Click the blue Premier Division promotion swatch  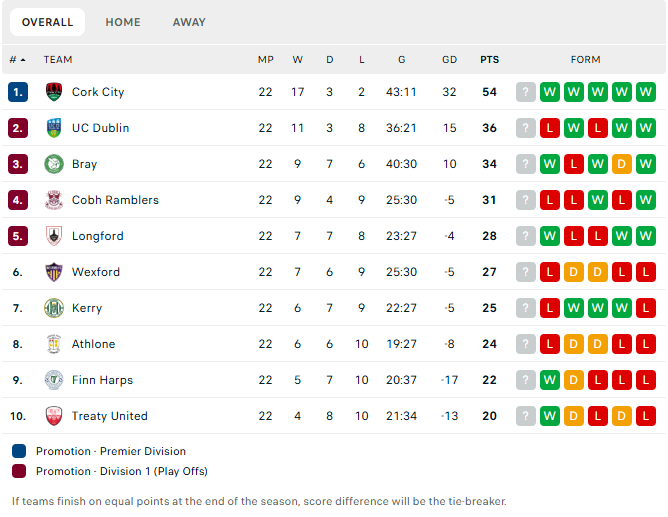(19, 451)
